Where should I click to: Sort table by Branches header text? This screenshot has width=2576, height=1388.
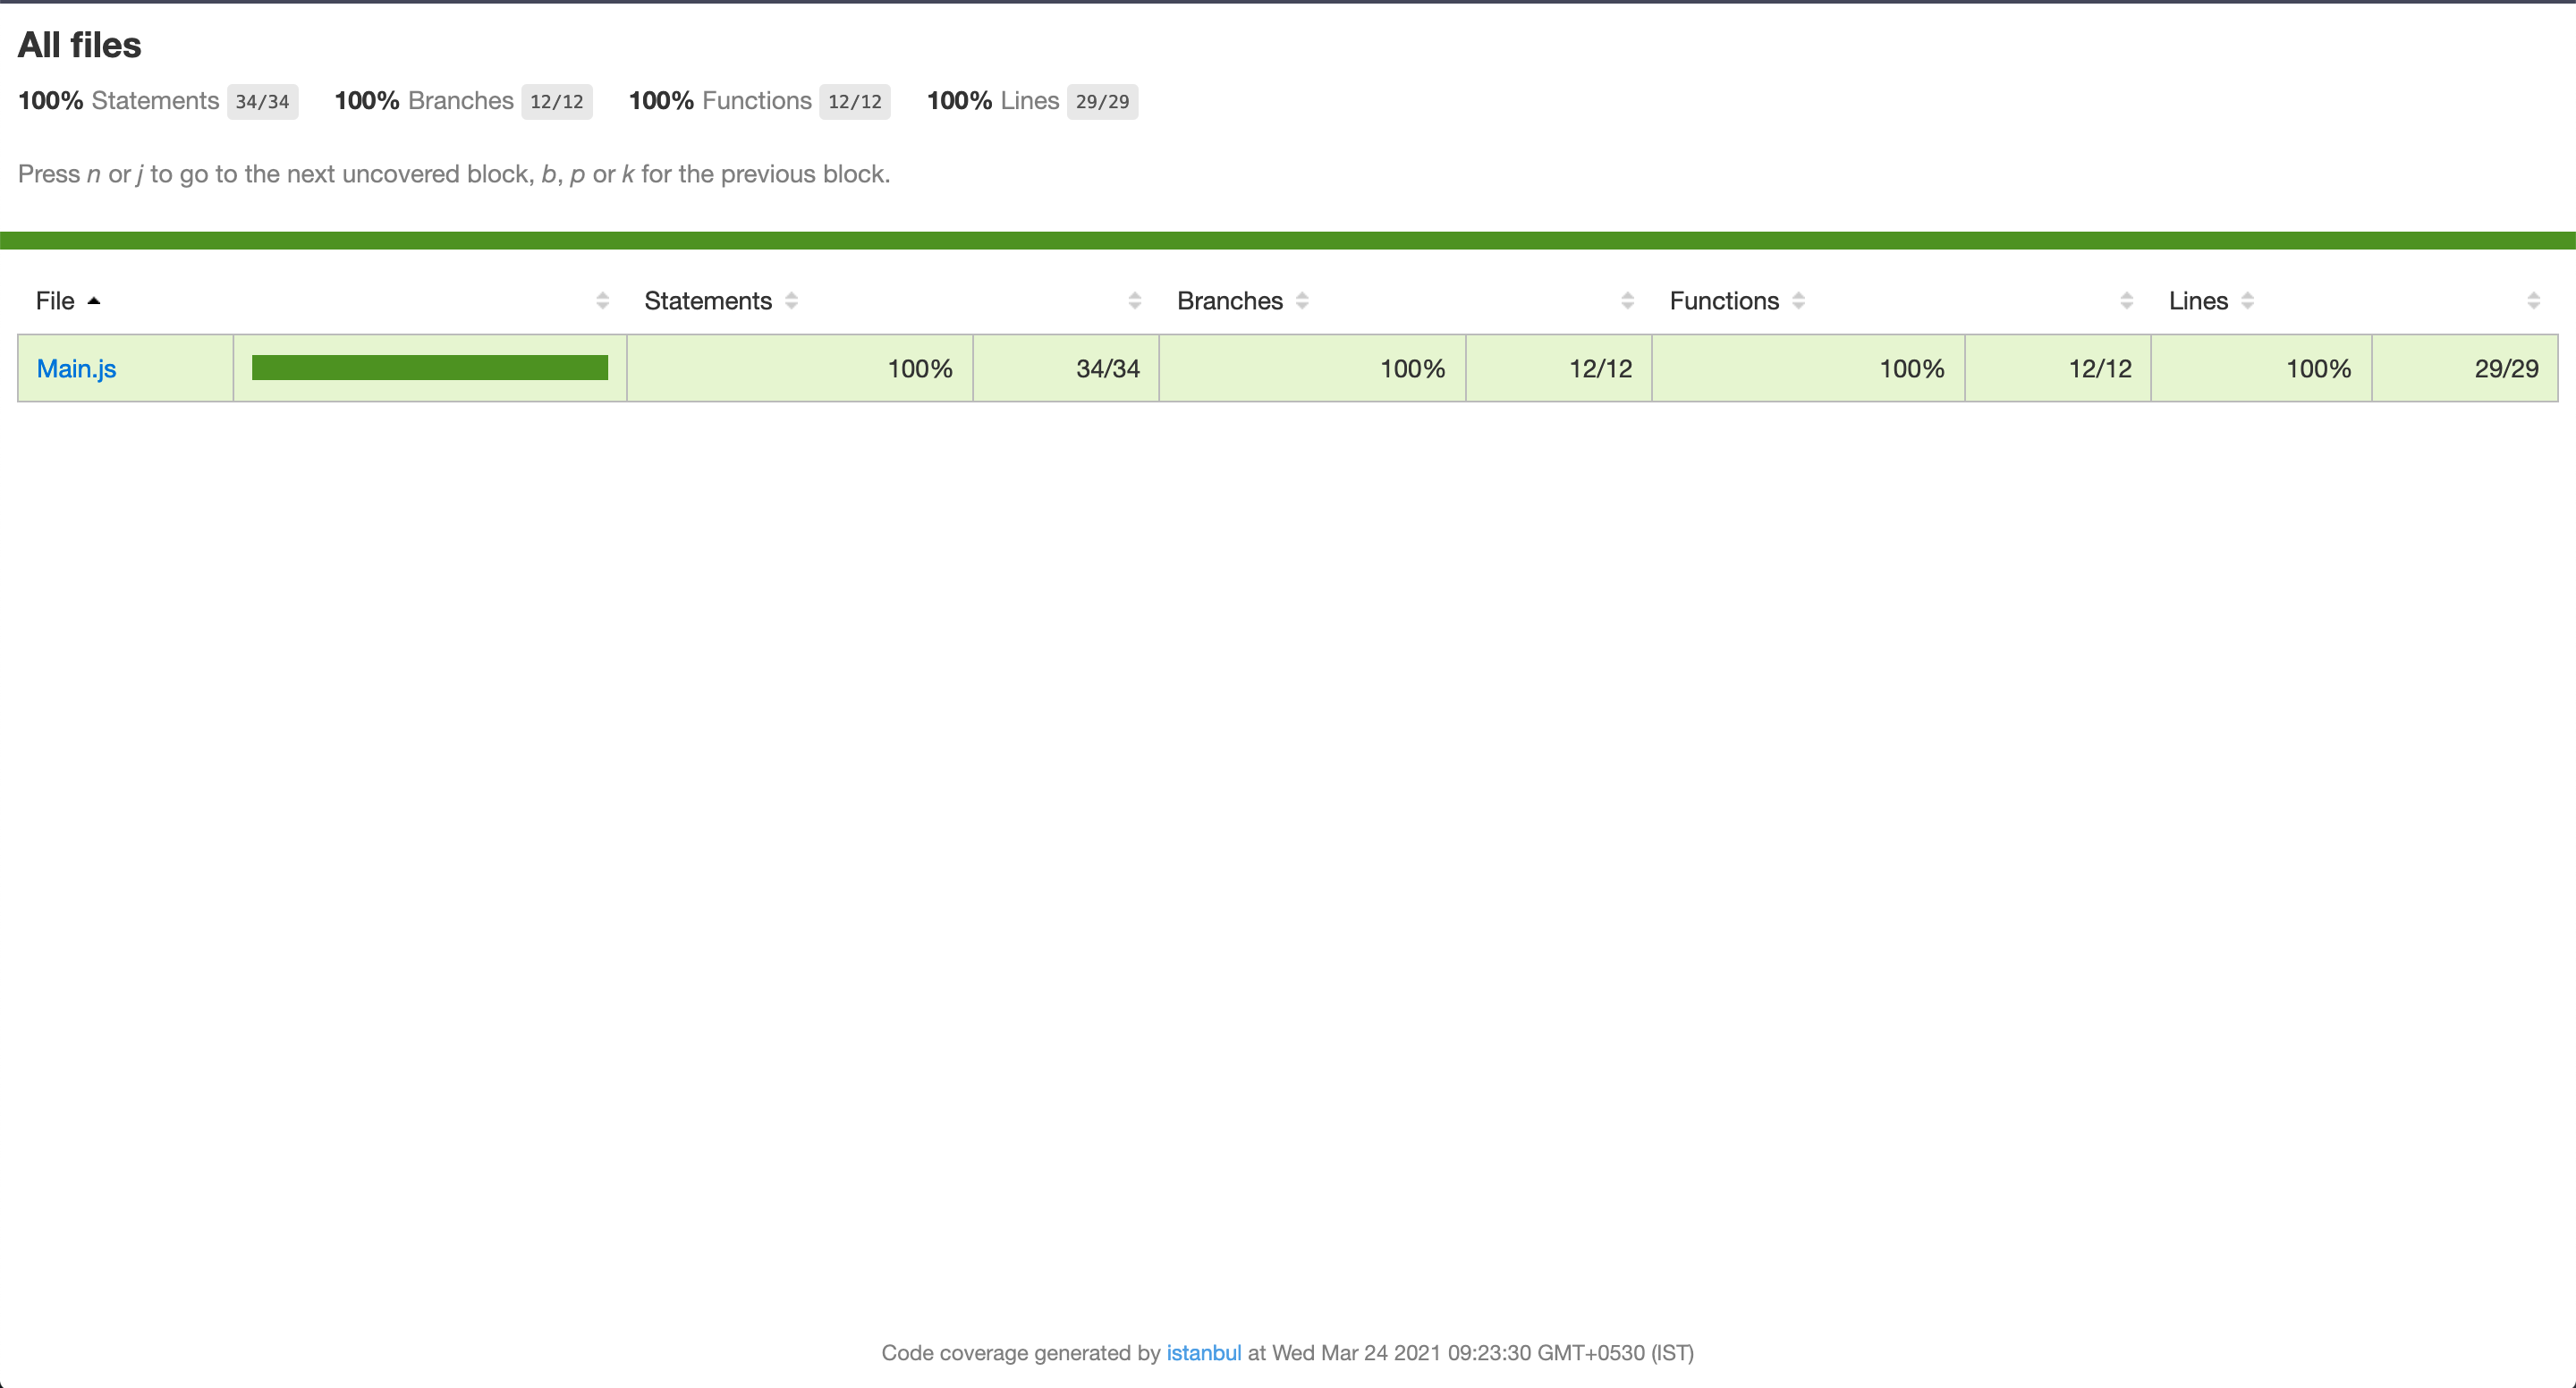1229,301
